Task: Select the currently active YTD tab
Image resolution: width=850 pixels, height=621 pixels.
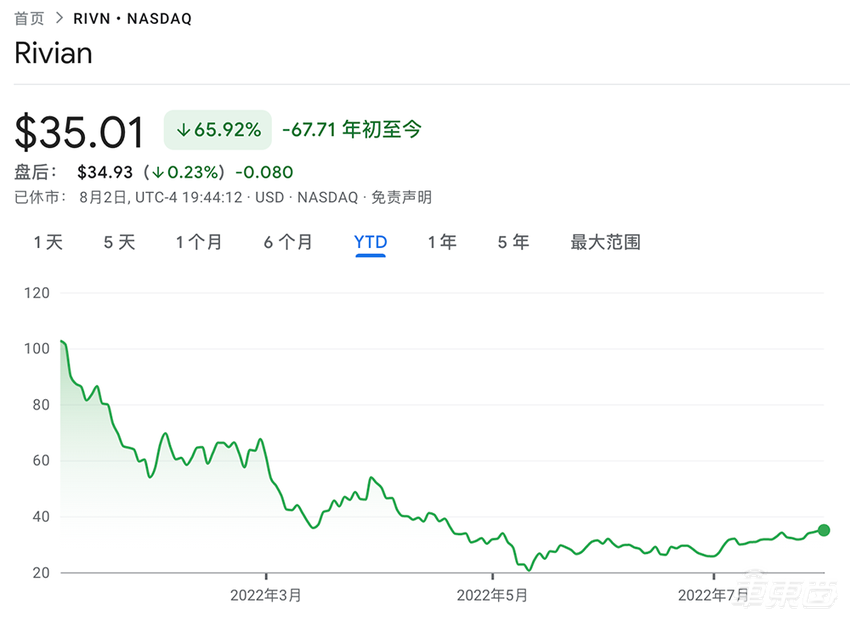Action: coord(370,242)
